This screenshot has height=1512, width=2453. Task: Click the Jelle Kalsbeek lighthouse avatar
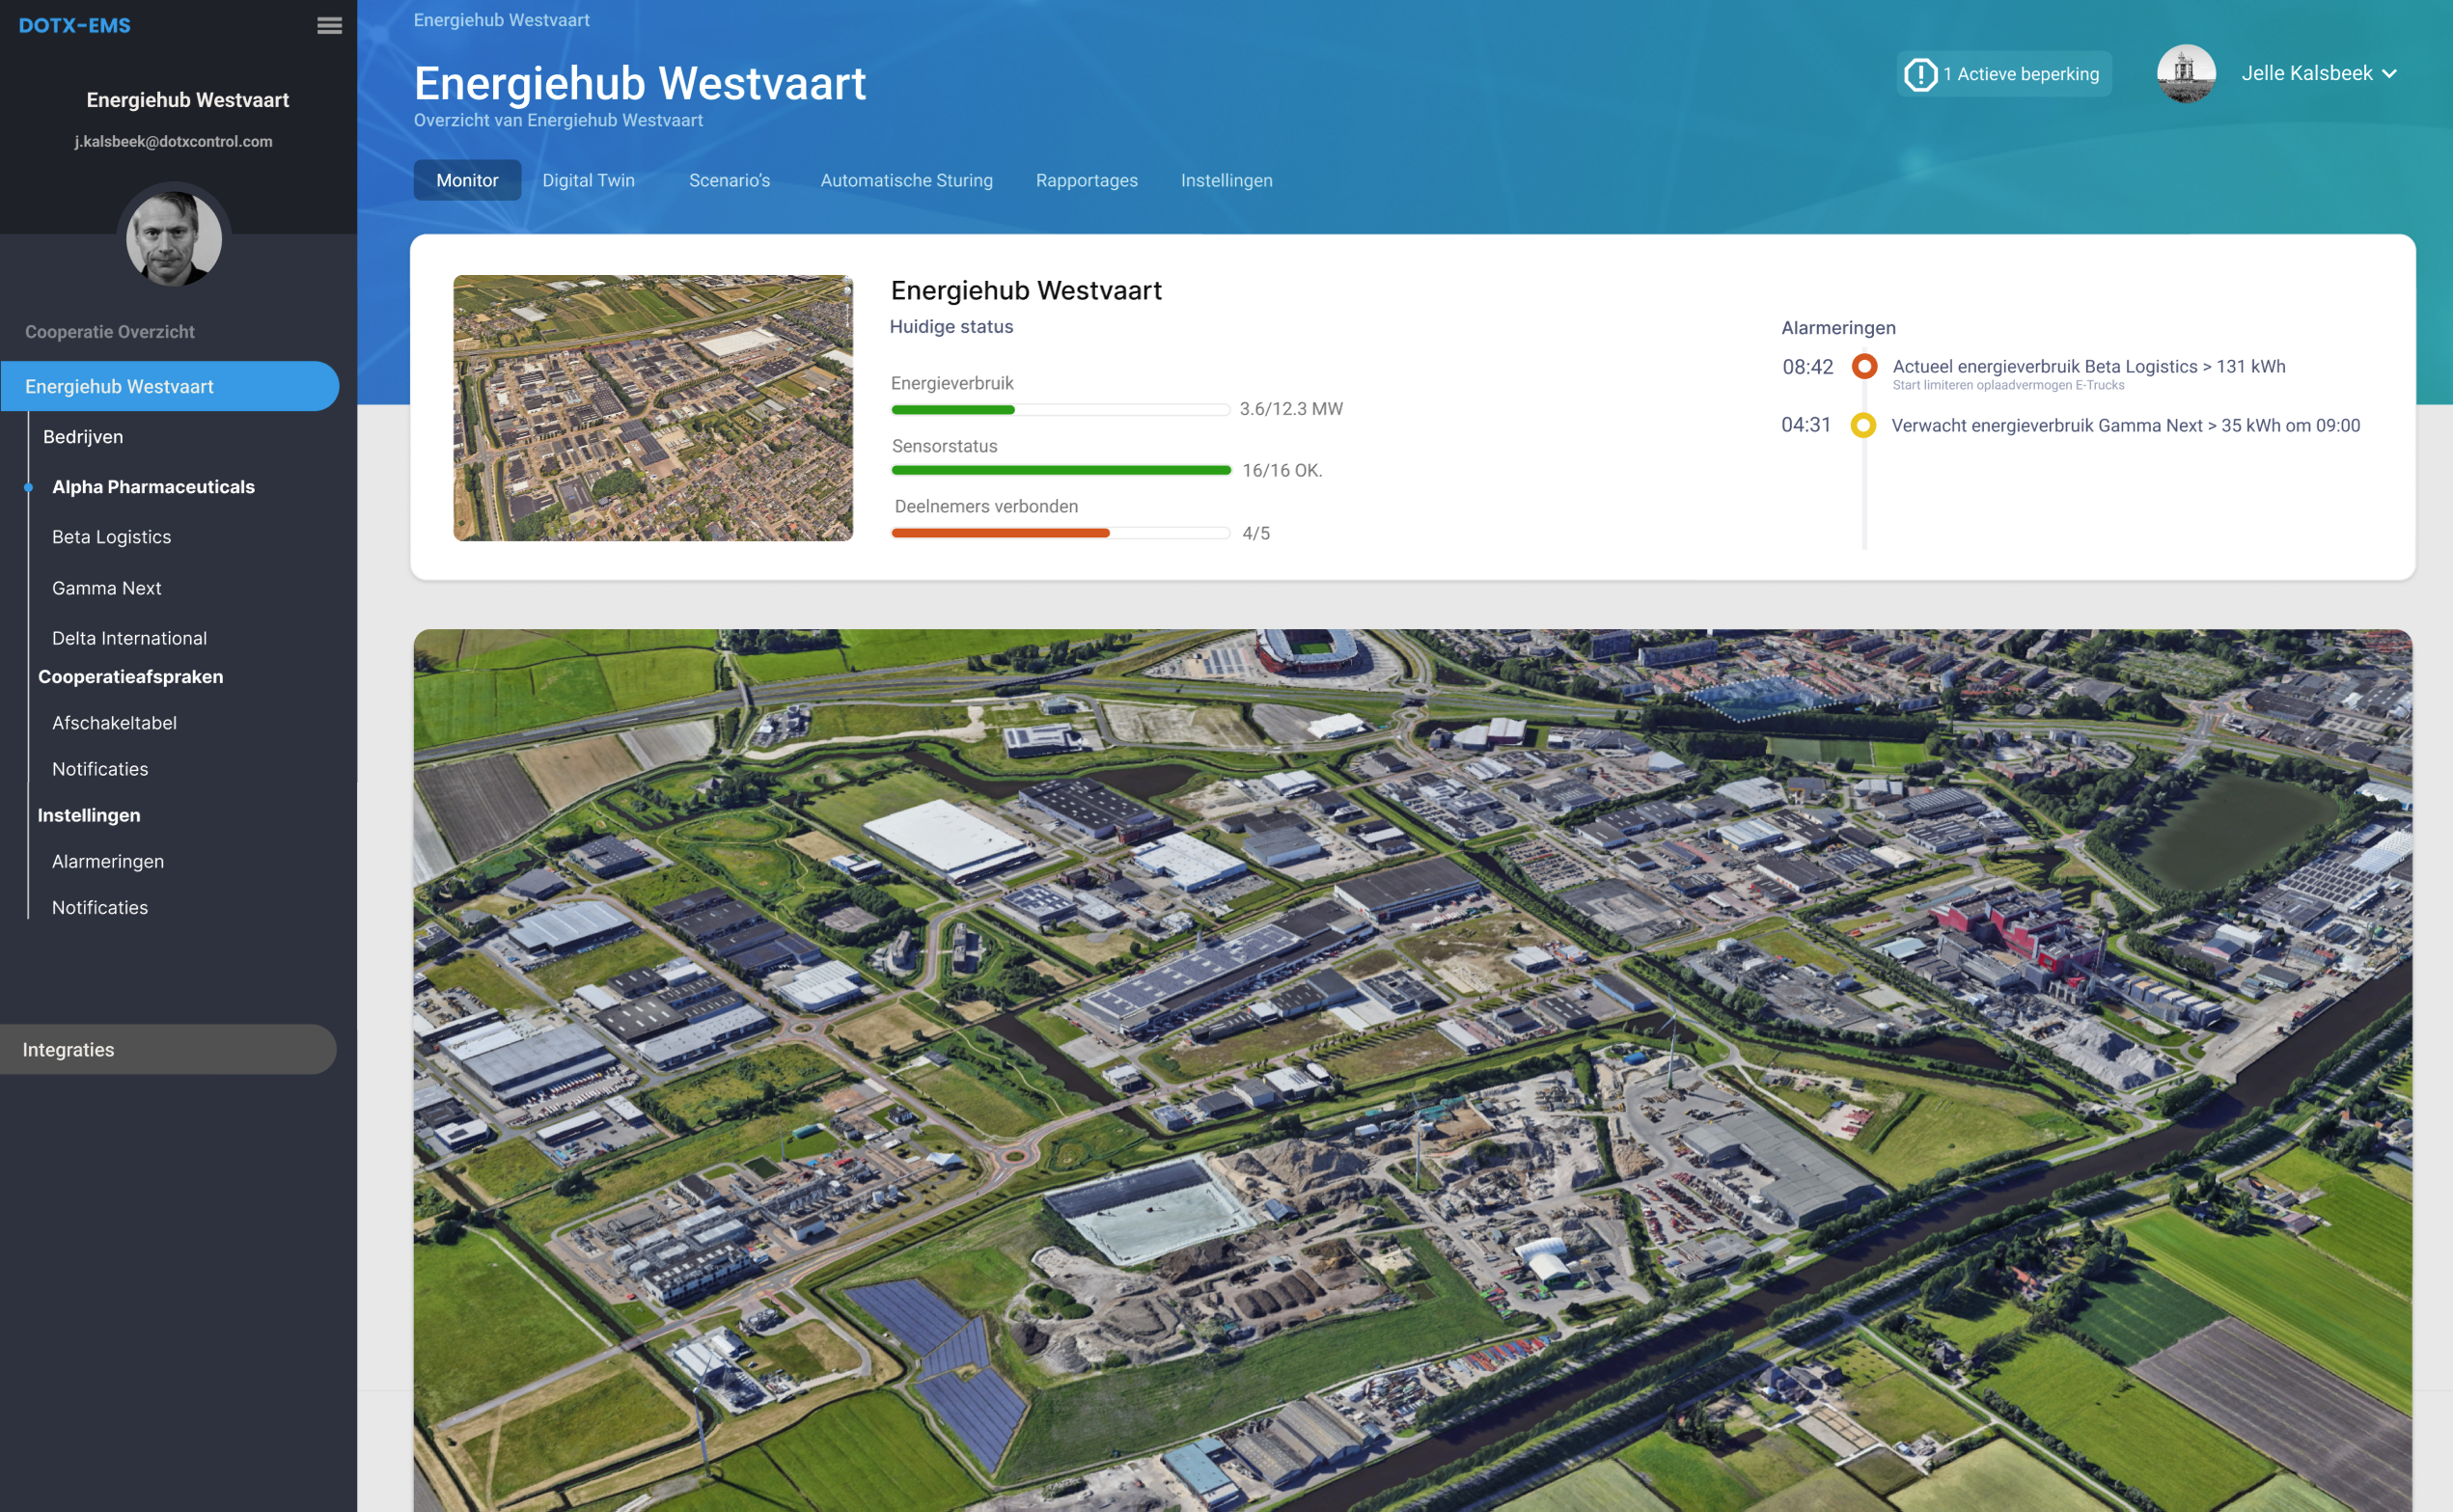[x=2185, y=73]
